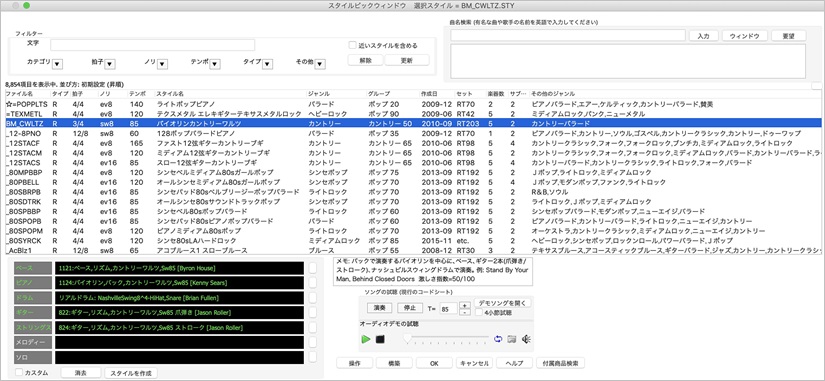Viewport: 825px width, 381px height.
Task: Click the 停止 stop button
Action: point(409,307)
